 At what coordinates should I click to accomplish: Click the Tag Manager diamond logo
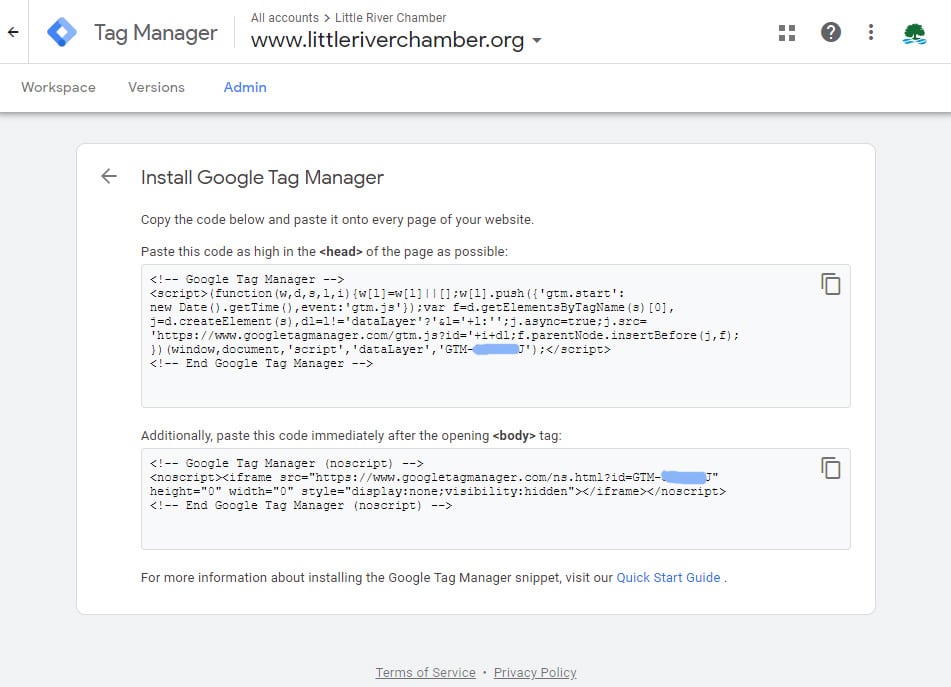coord(62,32)
